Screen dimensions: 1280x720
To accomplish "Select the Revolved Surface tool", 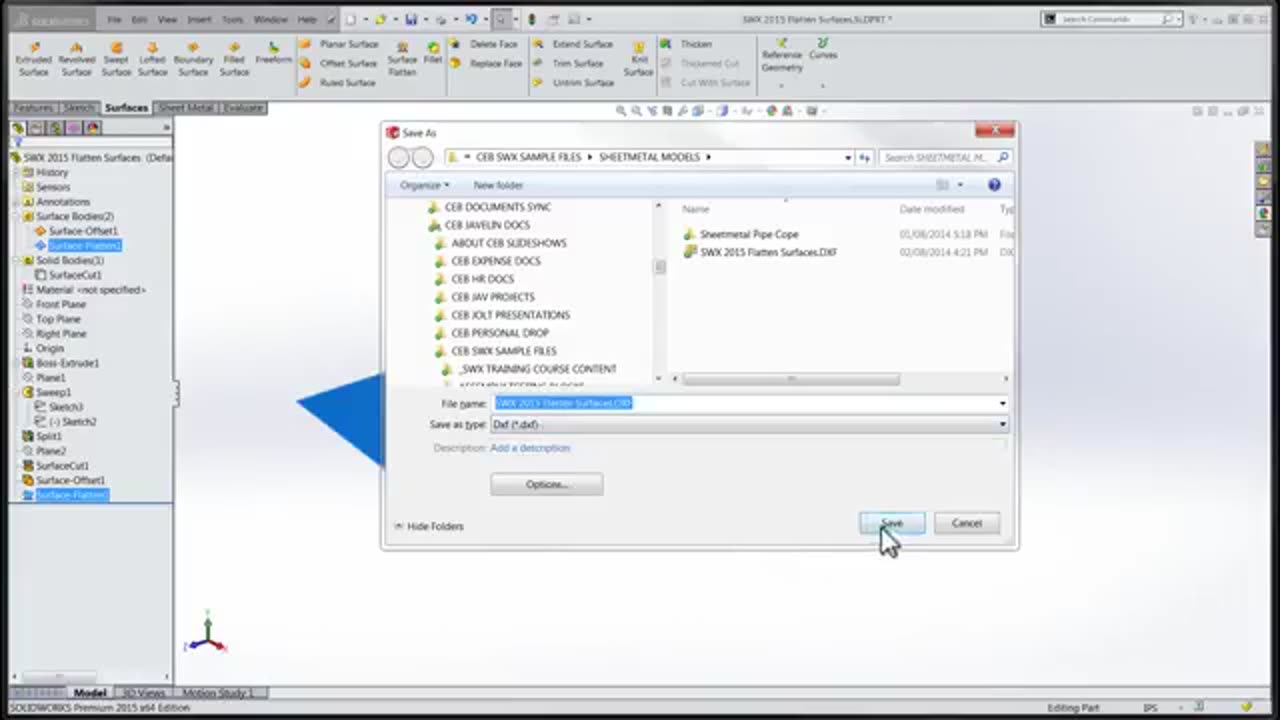I will point(76,60).
